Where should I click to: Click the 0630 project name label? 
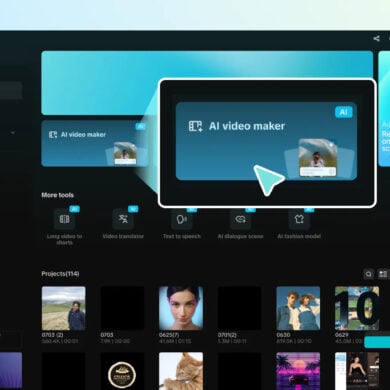[283, 335]
